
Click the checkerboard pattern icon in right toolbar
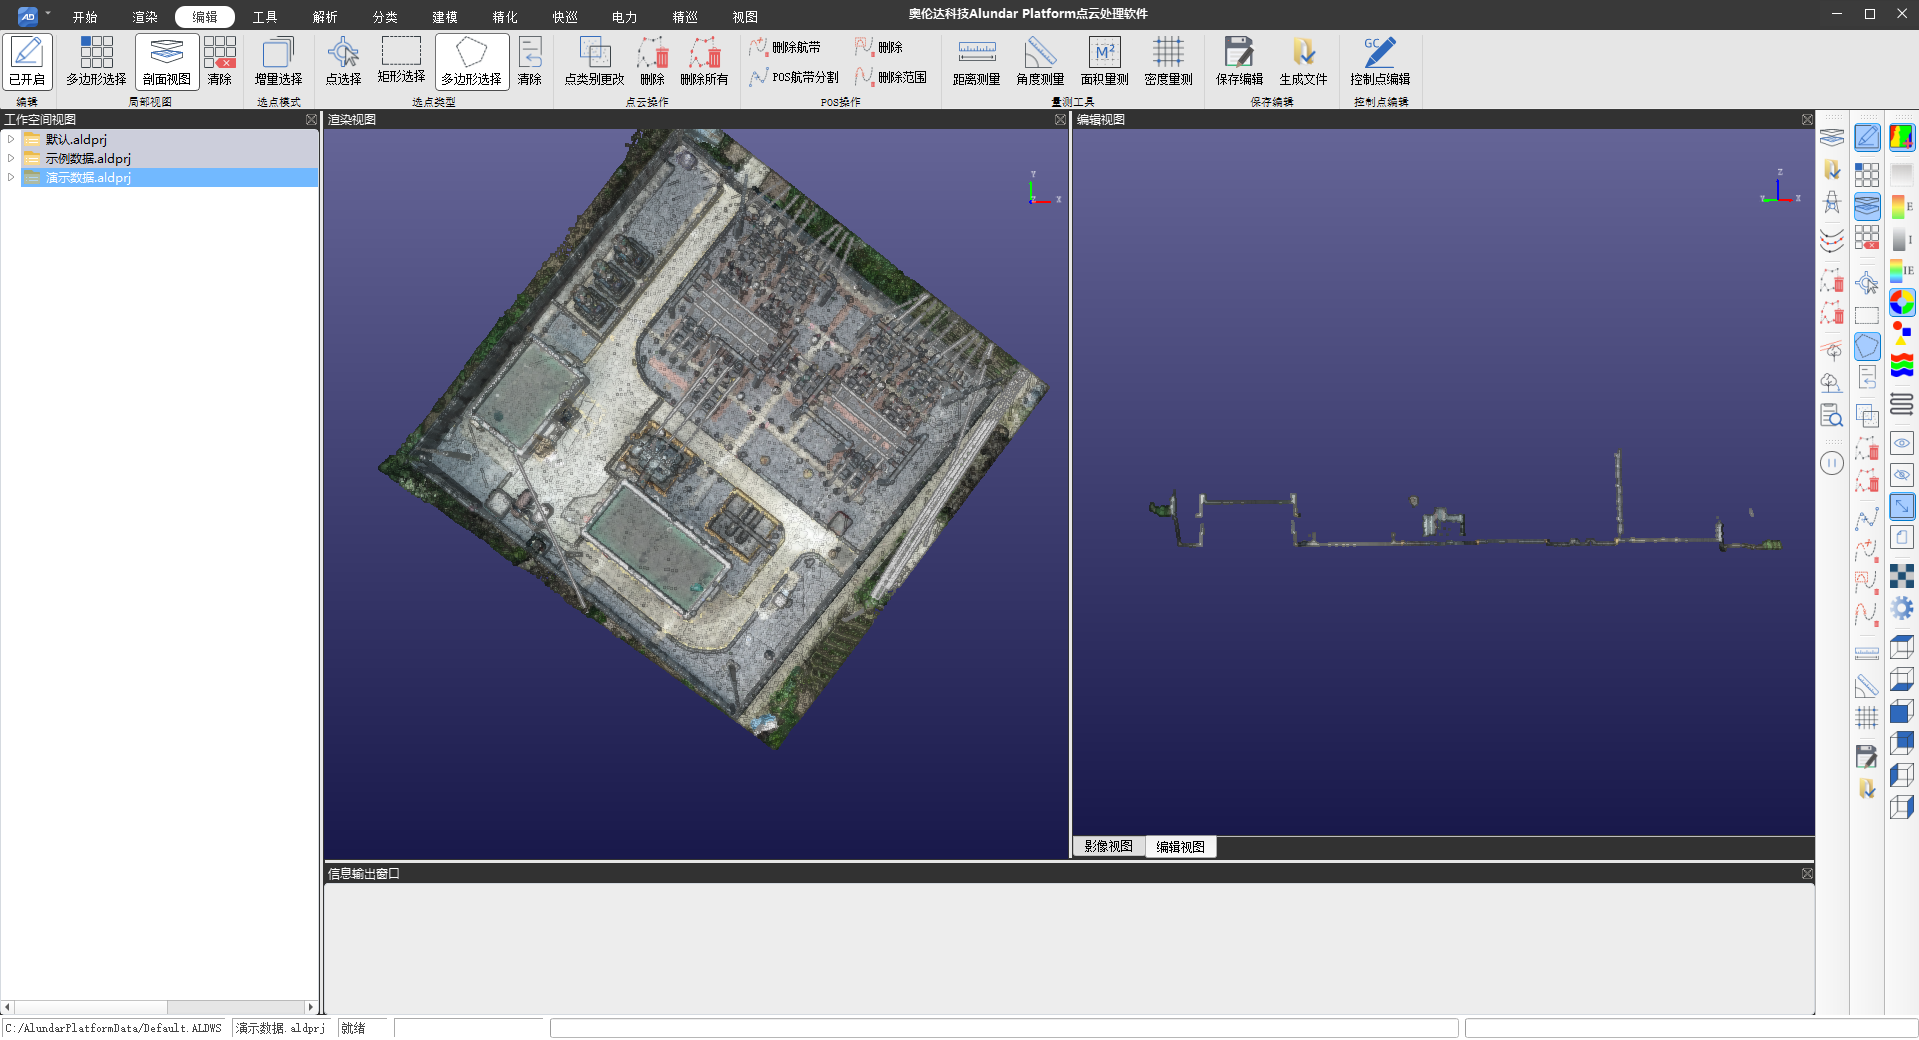click(1902, 576)
